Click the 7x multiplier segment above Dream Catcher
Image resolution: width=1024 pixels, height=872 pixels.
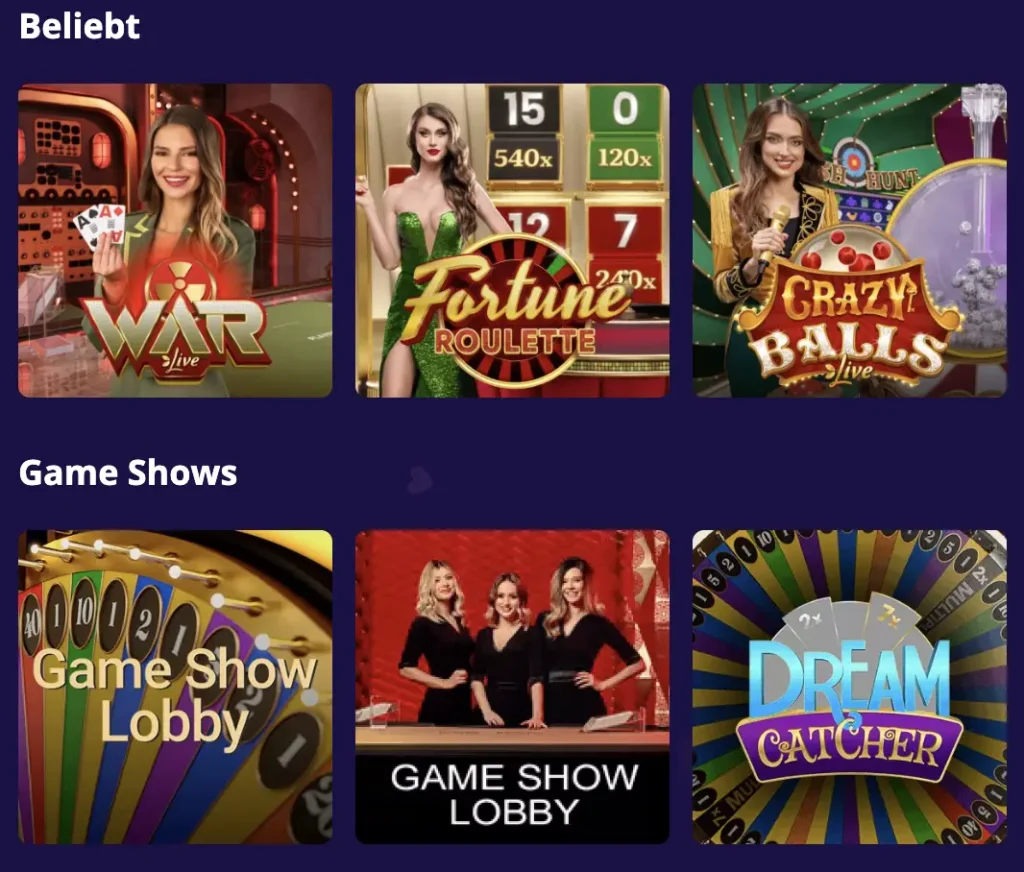[x=888, y=619]
